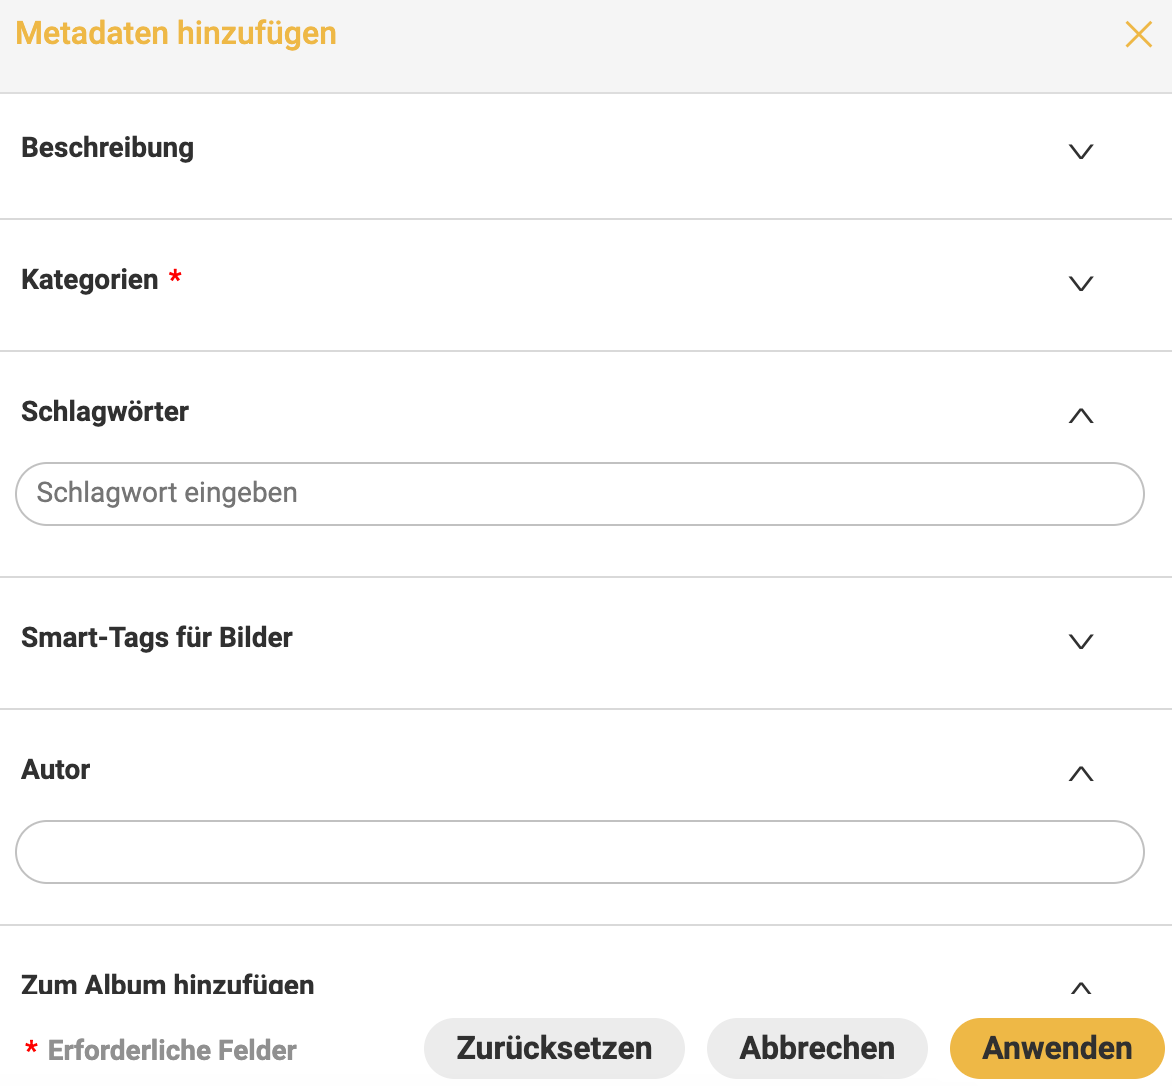Click the Kategorien section heading

click(90, 280)
